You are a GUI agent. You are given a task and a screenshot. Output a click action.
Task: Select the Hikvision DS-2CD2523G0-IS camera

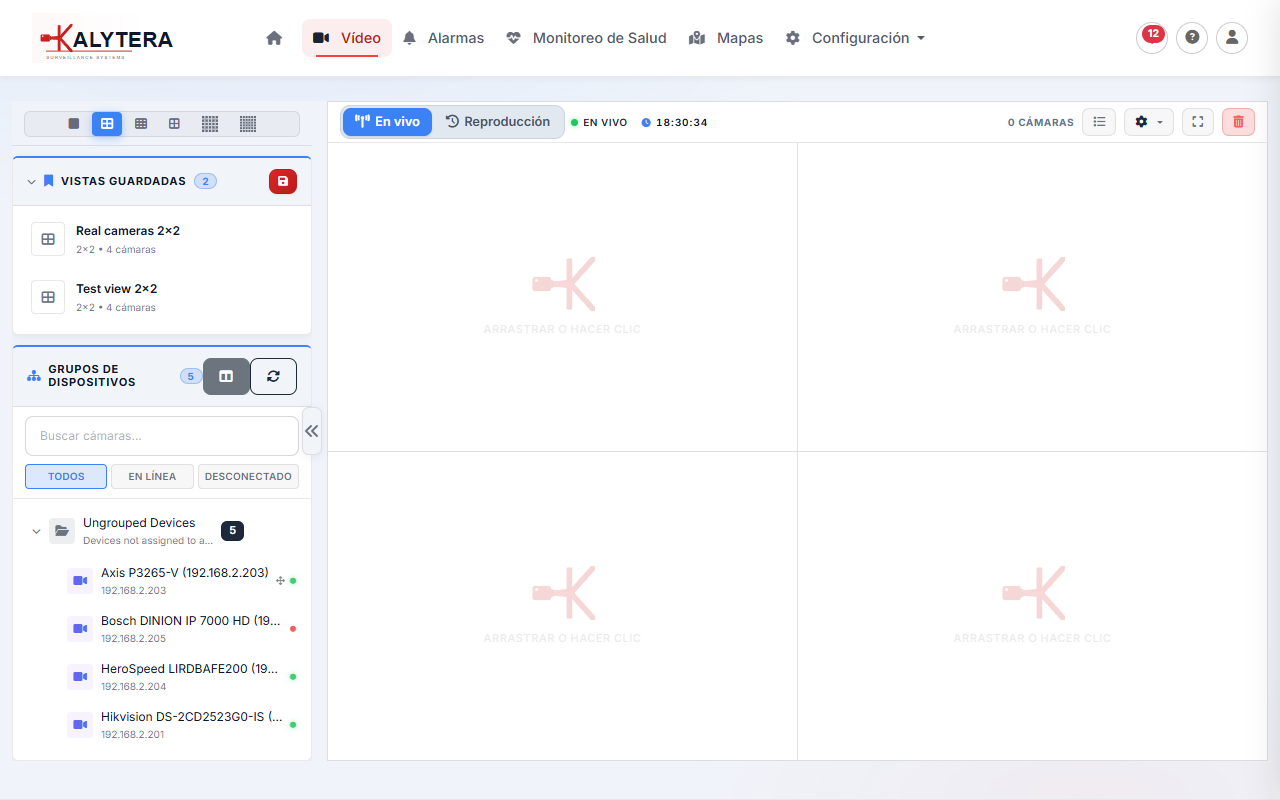click(x=182, y=725)
